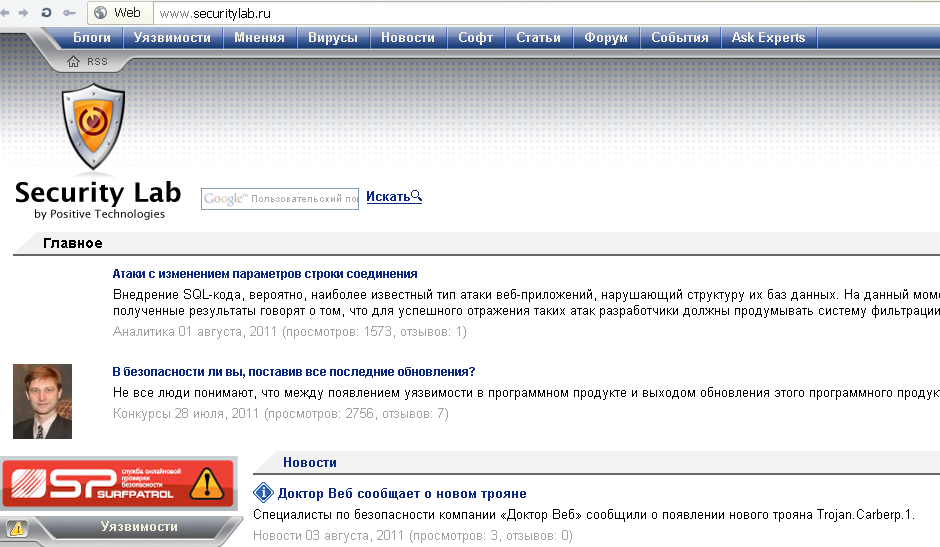Image resolution: width=940 pixels, height=547 pixels.
Task: Click the by Positive Technologies tagline
Action: click(100, 214)
